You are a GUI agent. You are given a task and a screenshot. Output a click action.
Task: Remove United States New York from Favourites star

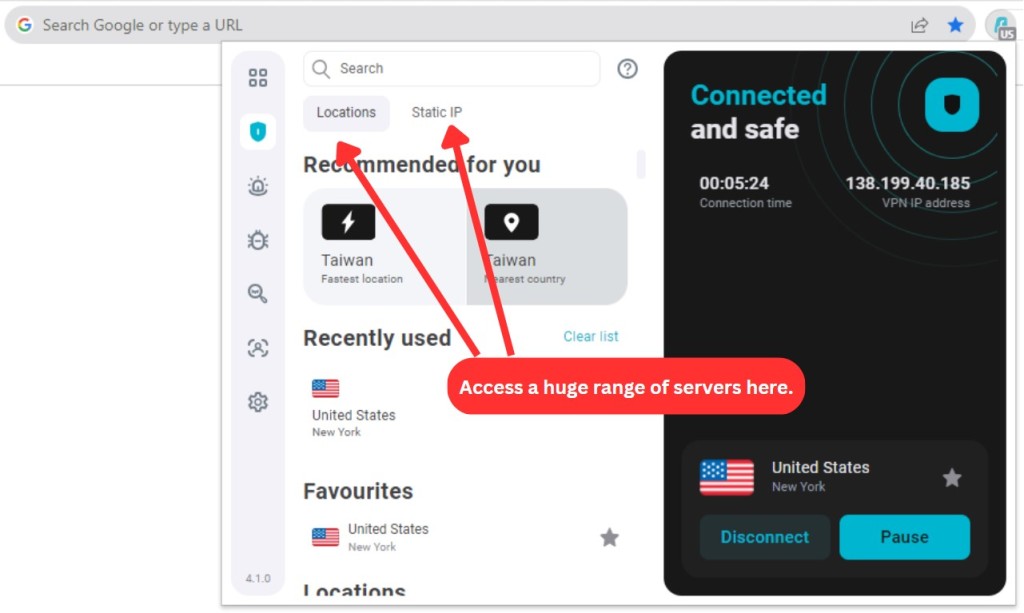pyautogui.click(x=609, y=537)
